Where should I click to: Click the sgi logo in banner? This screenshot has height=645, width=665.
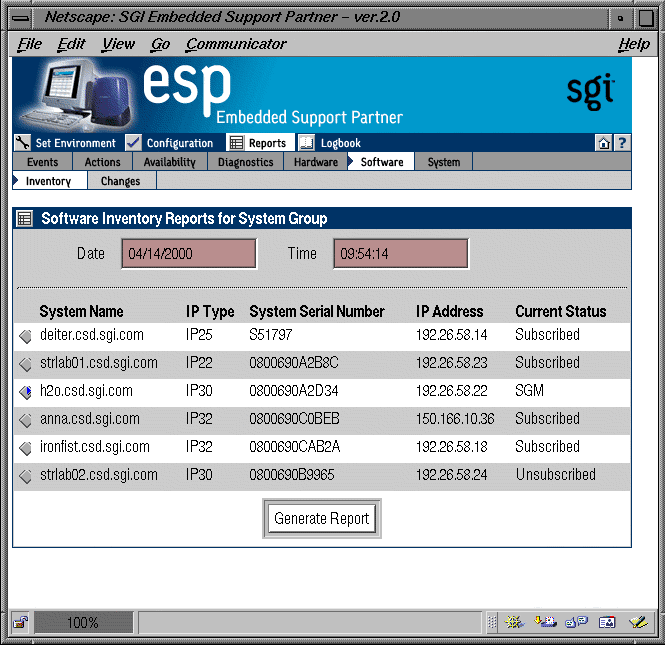pos(591,92)
